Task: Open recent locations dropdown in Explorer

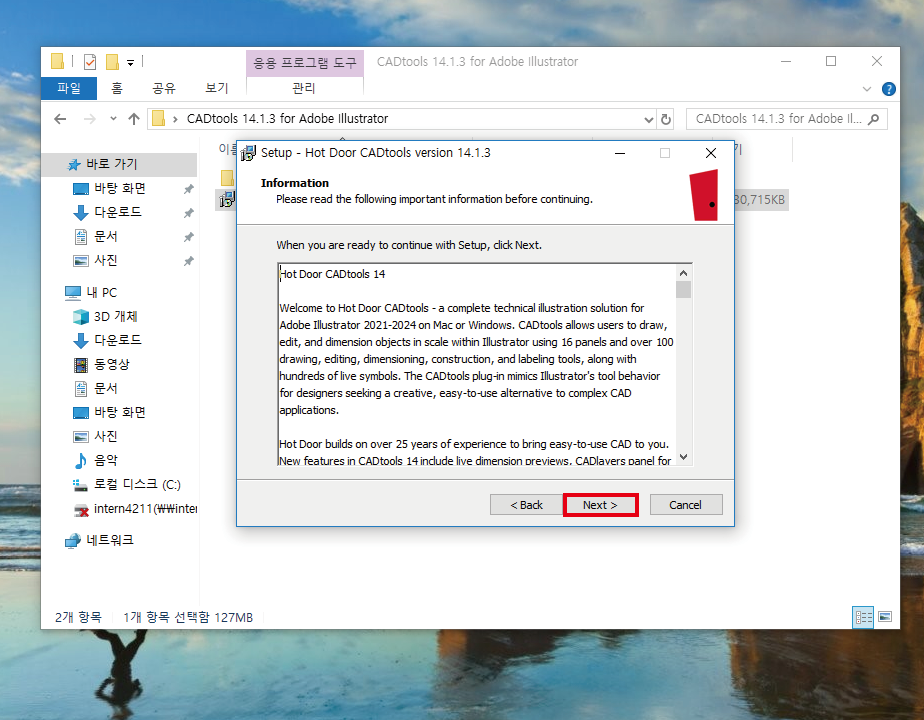Action: (113, 119)
